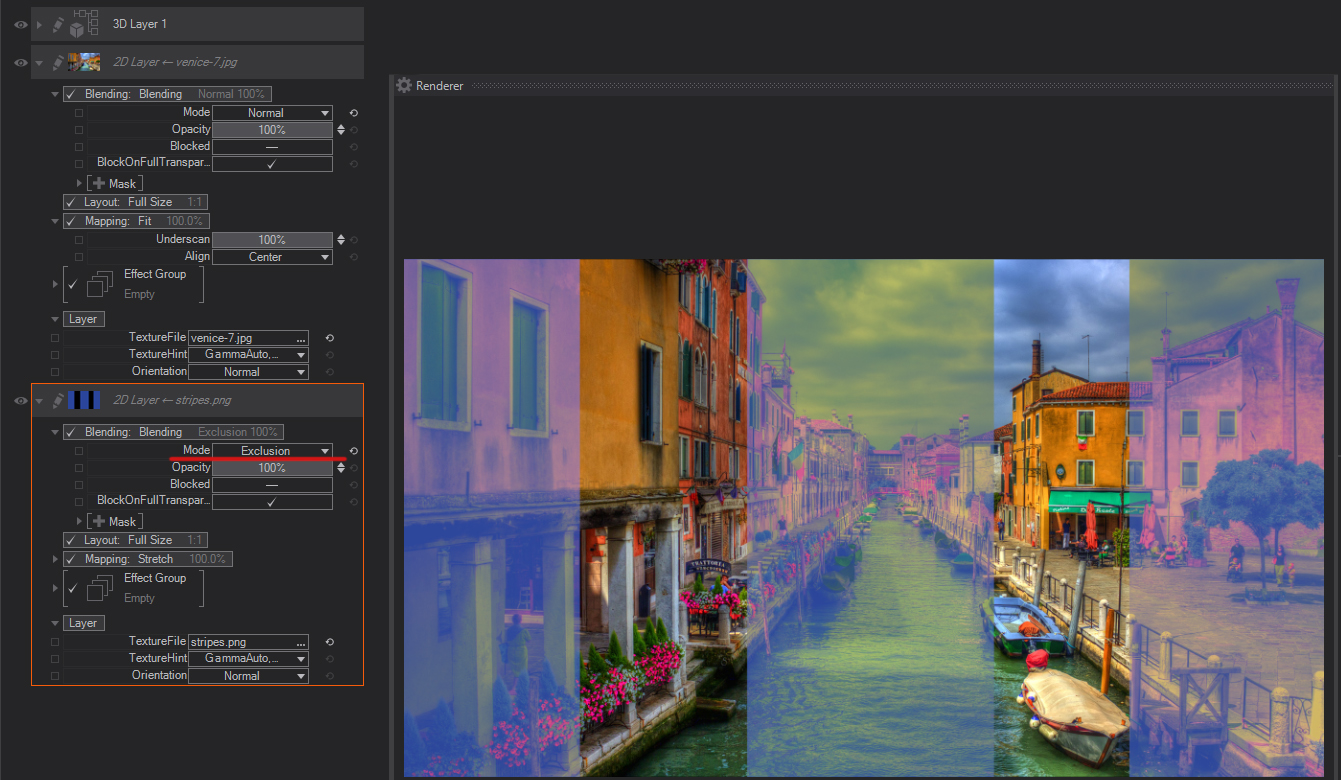Expand the Mapping: Stretch section
The width and height of the screenshot is (1341, 780).
[x=55, y=559]
